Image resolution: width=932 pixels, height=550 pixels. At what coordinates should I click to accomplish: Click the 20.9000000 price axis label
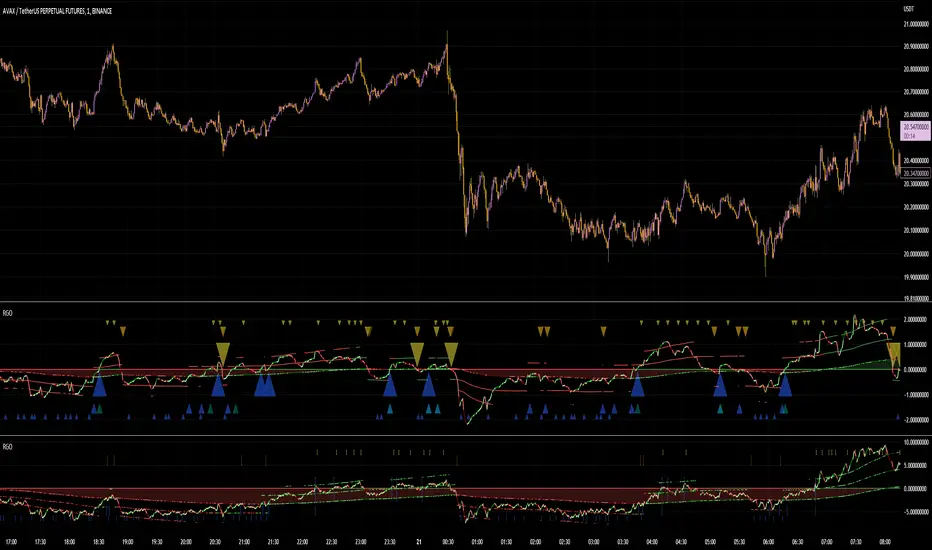[916, 46]
